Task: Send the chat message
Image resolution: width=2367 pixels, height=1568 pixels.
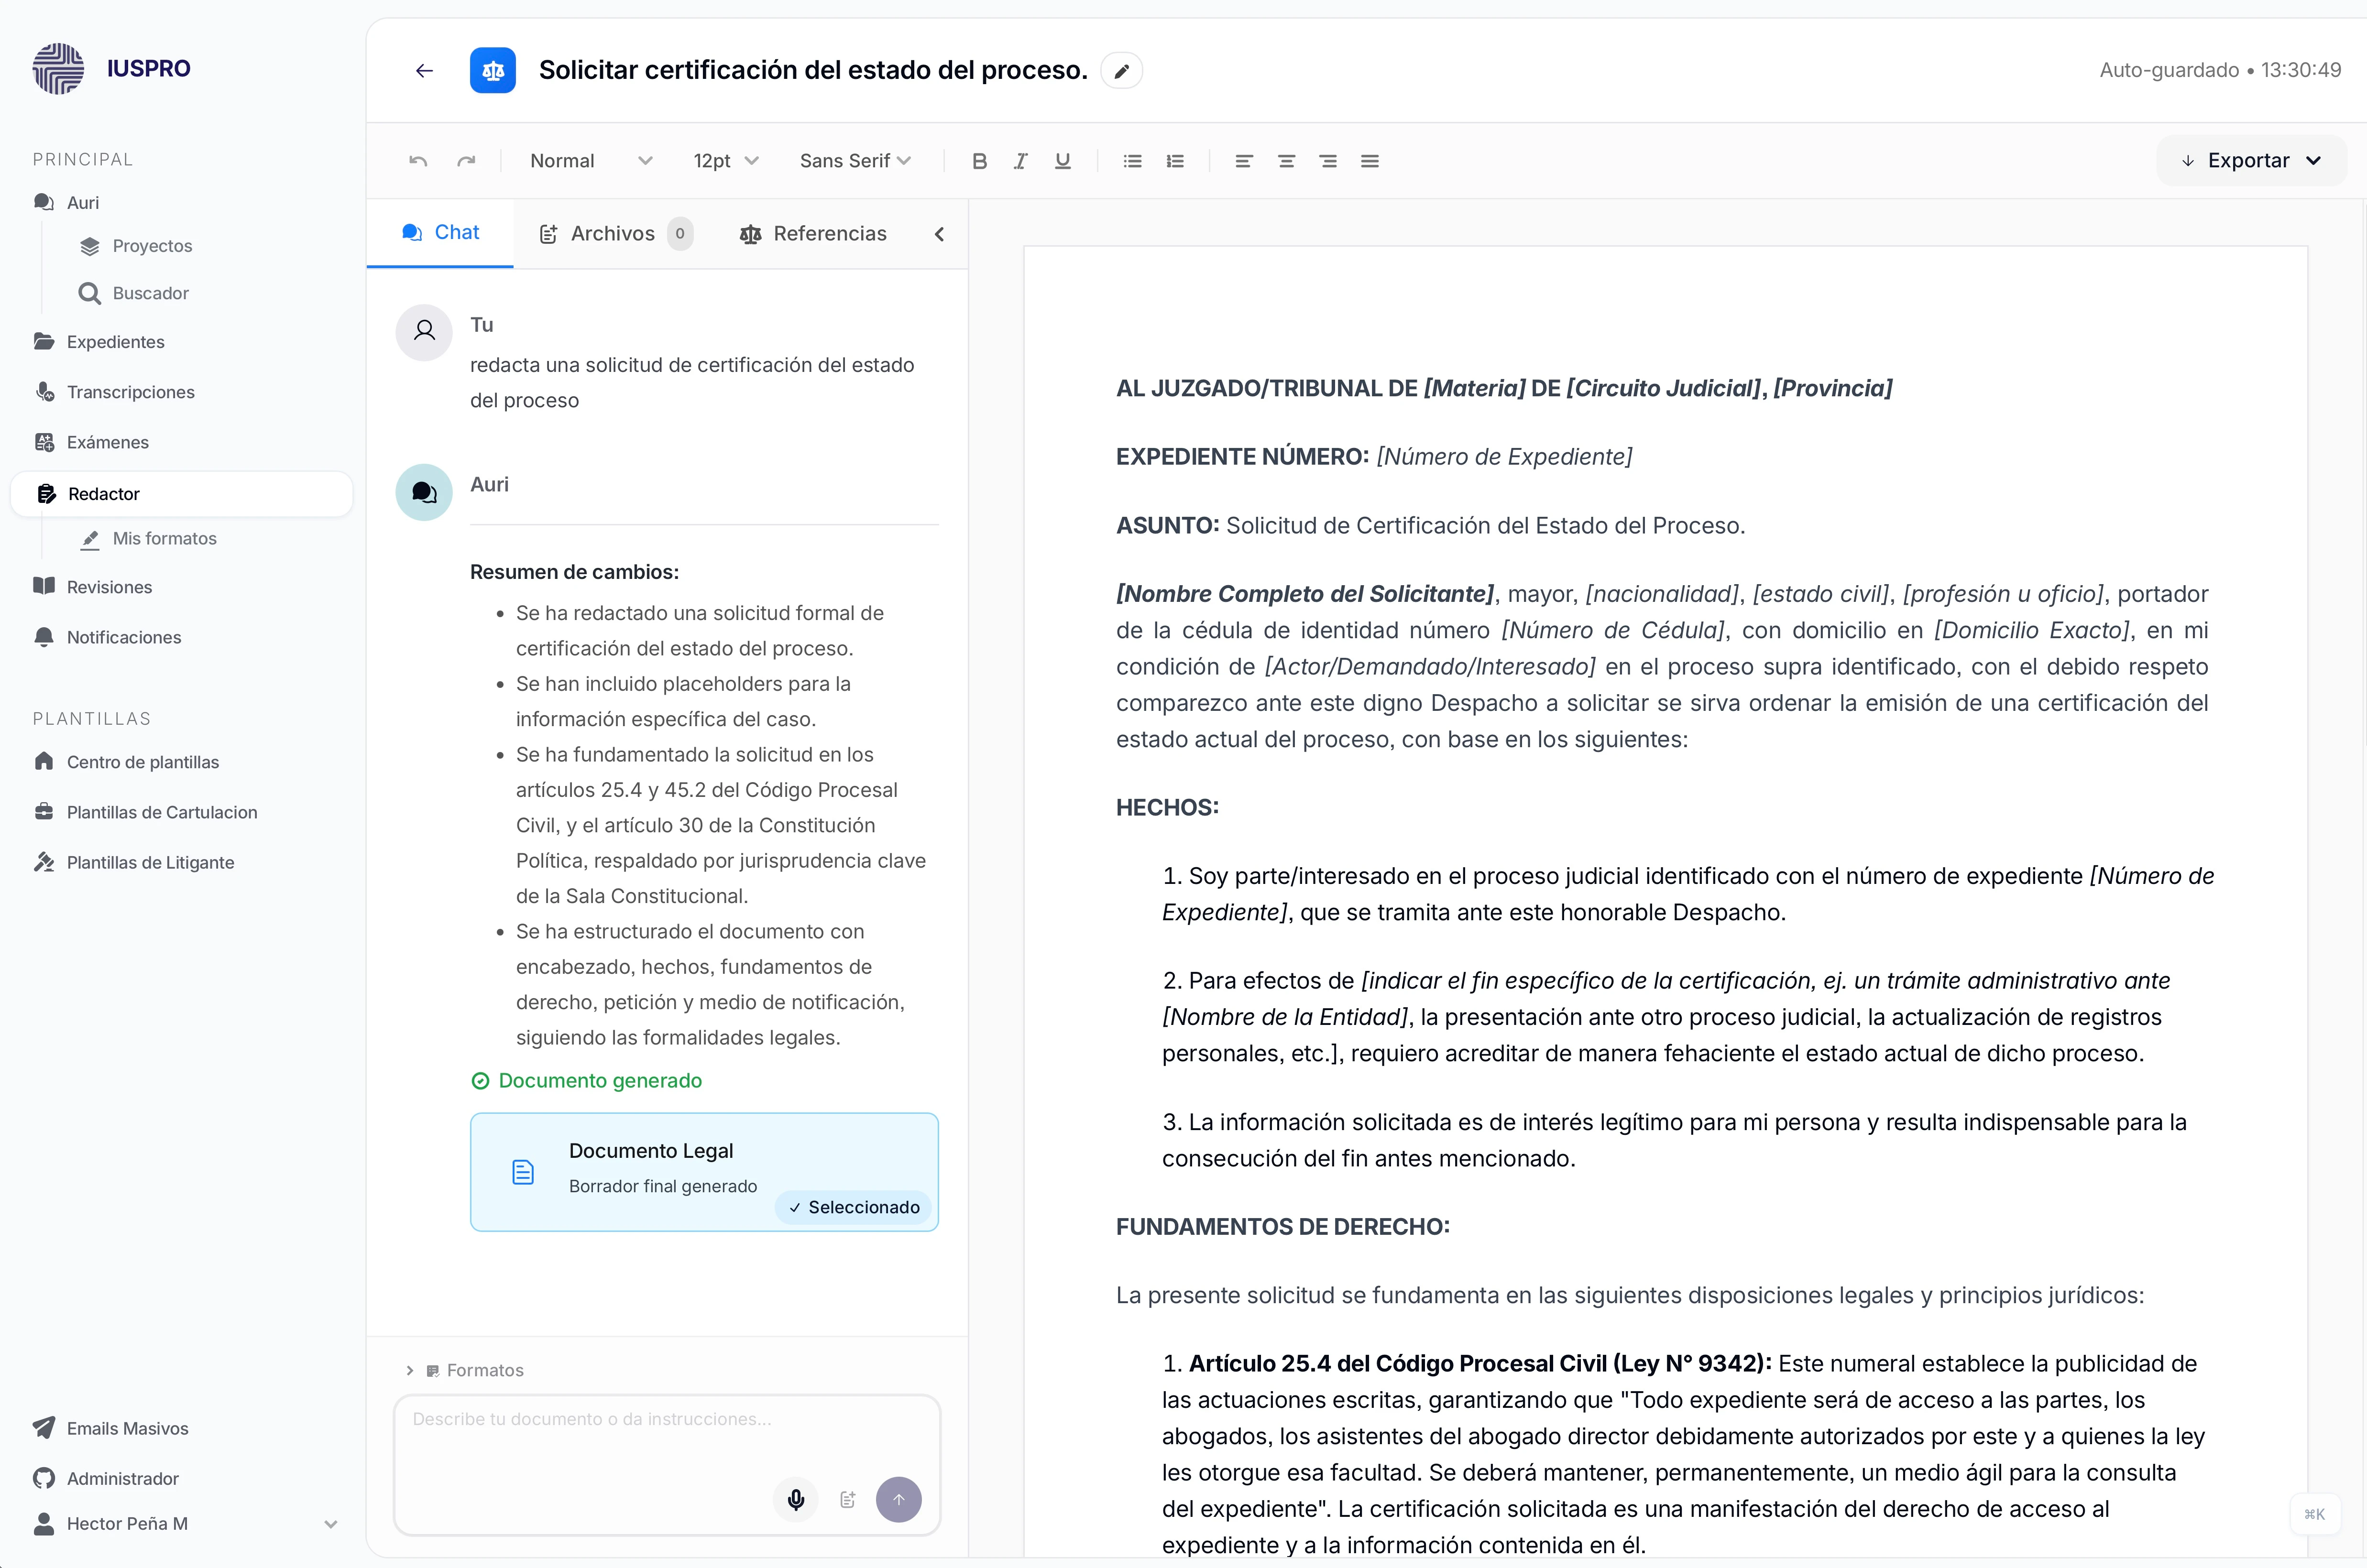Action: (x=899, y=1500)
